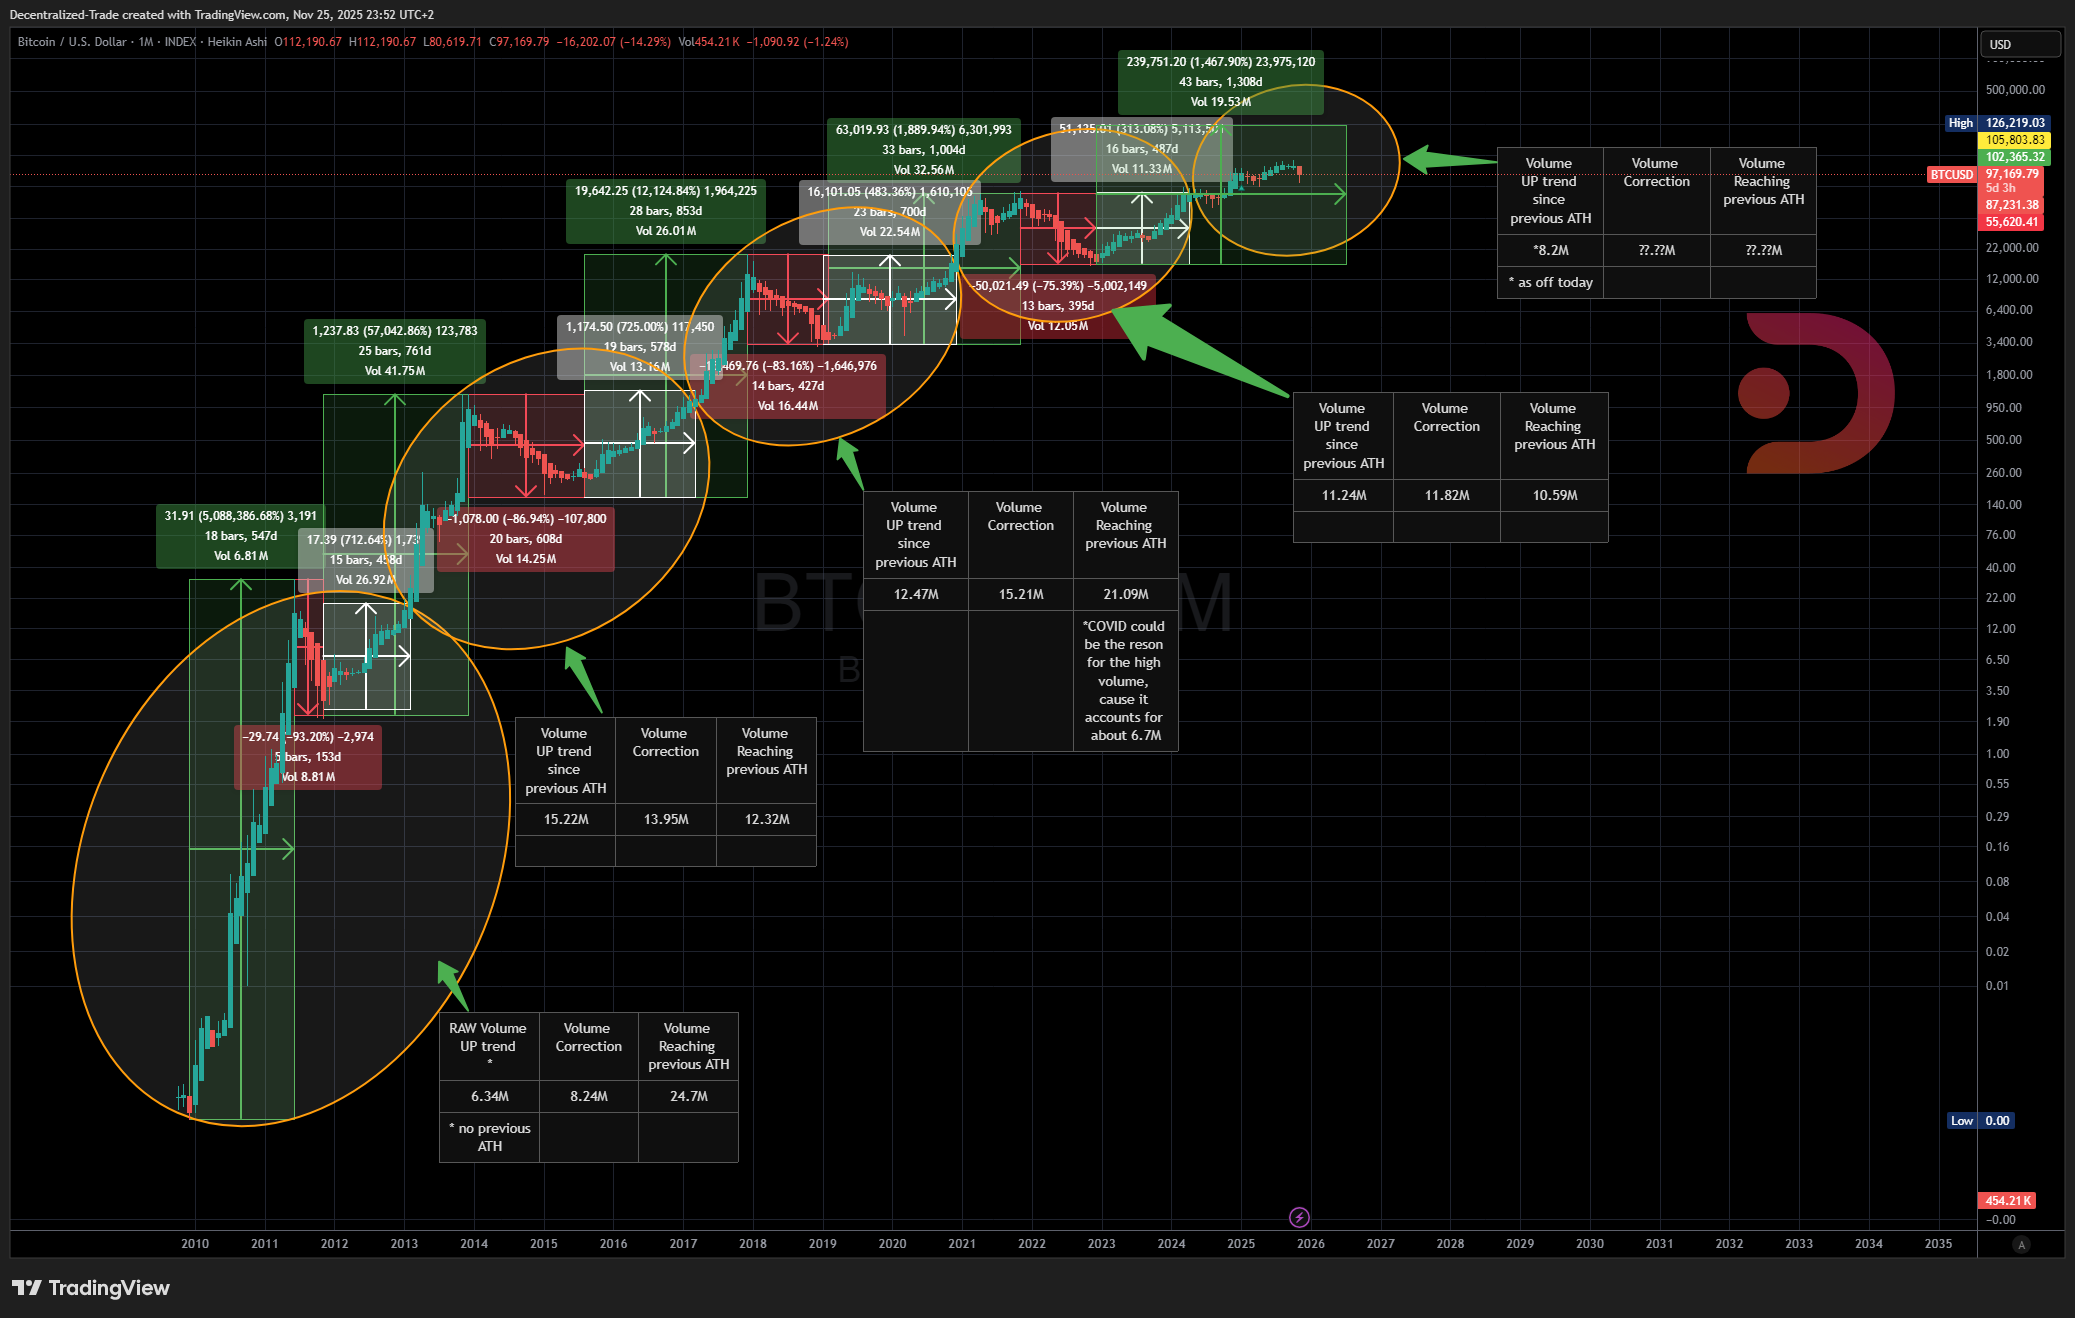The width and height of the screenshot is (2075, 1318).
Task: Select the '* no previous ATH' note cell
Action: pos(490,1137)
